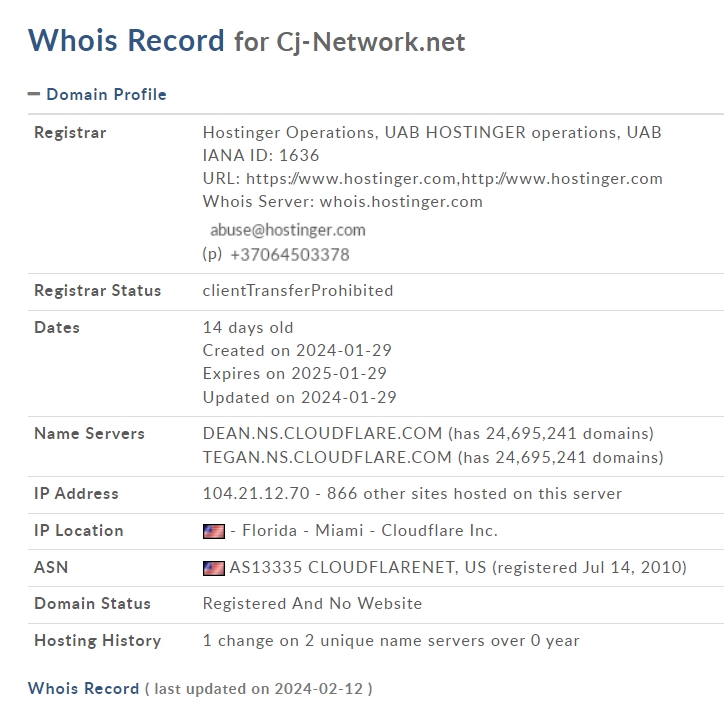Click the AS13335 CLOUDFLARENET ASN text
724x703 pixels.
coord(458,567)
